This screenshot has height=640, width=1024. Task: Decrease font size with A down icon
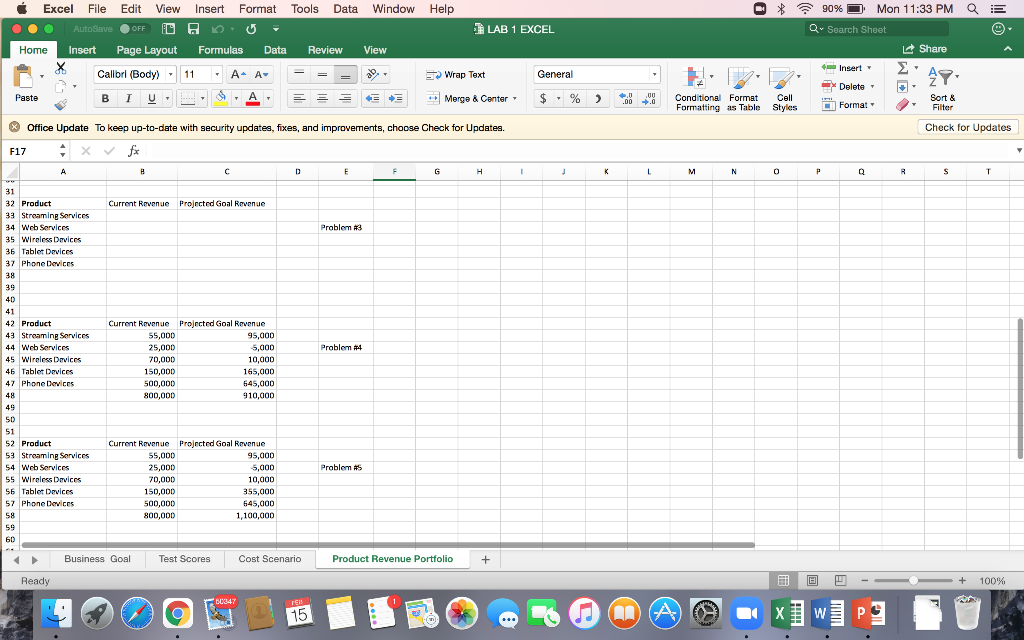pyautogui.click(x=261, y=74)
